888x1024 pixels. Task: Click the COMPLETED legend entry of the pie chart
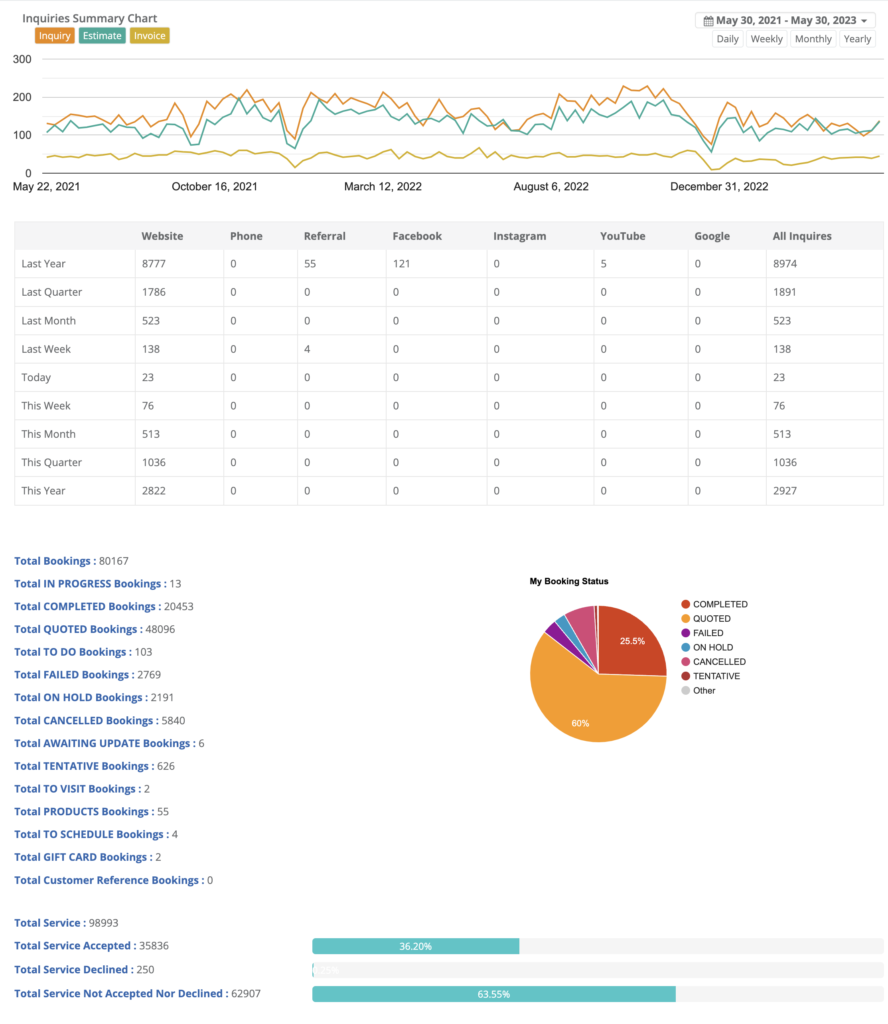714,605
